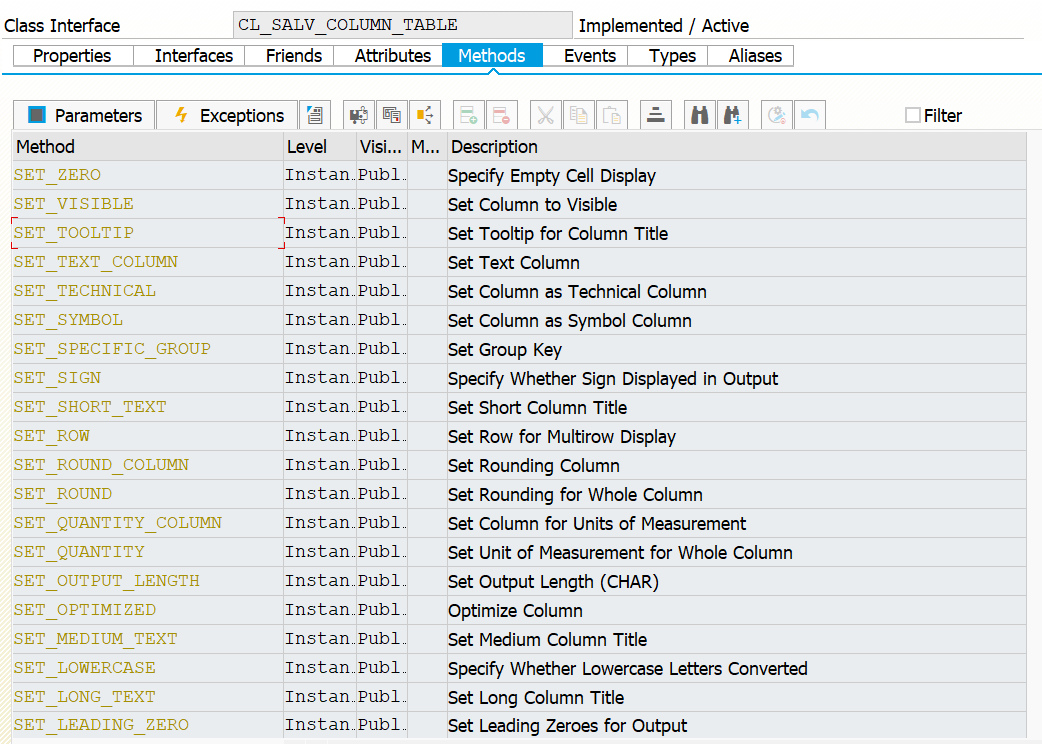Click the Method column header
Screen dimensions: 1042x744
[148, 147]
